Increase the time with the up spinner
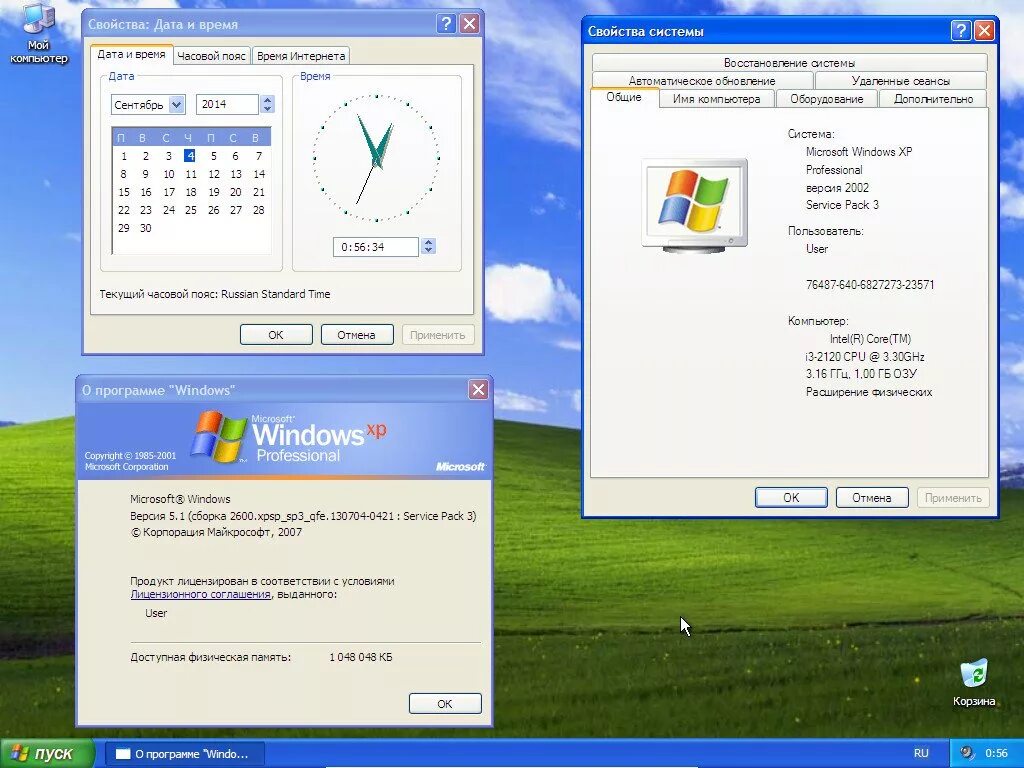This screenshot has width=1024, height=768. coord(428,242)
